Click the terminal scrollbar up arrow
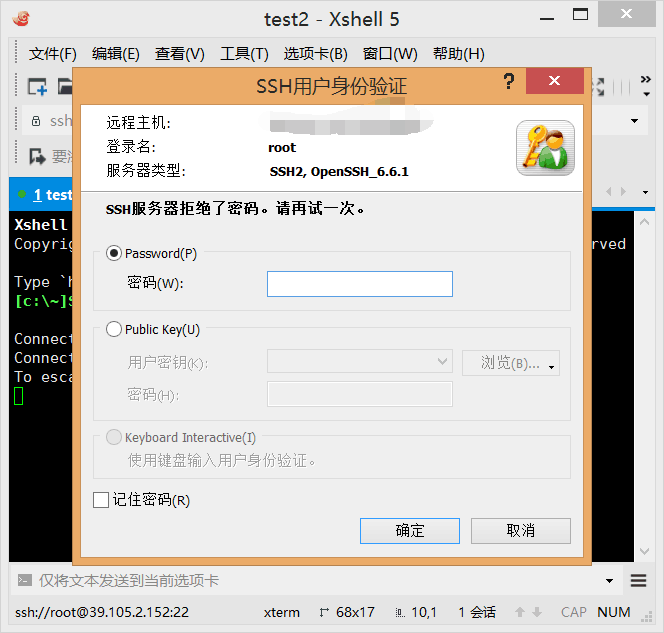This screenshot has height=633, width=664. [x=644, y=222]
